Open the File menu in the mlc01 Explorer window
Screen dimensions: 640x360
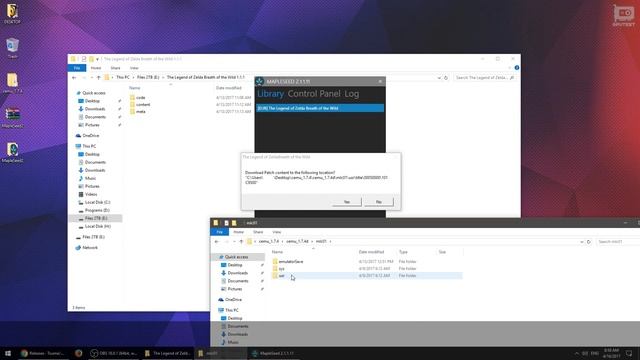220,232
